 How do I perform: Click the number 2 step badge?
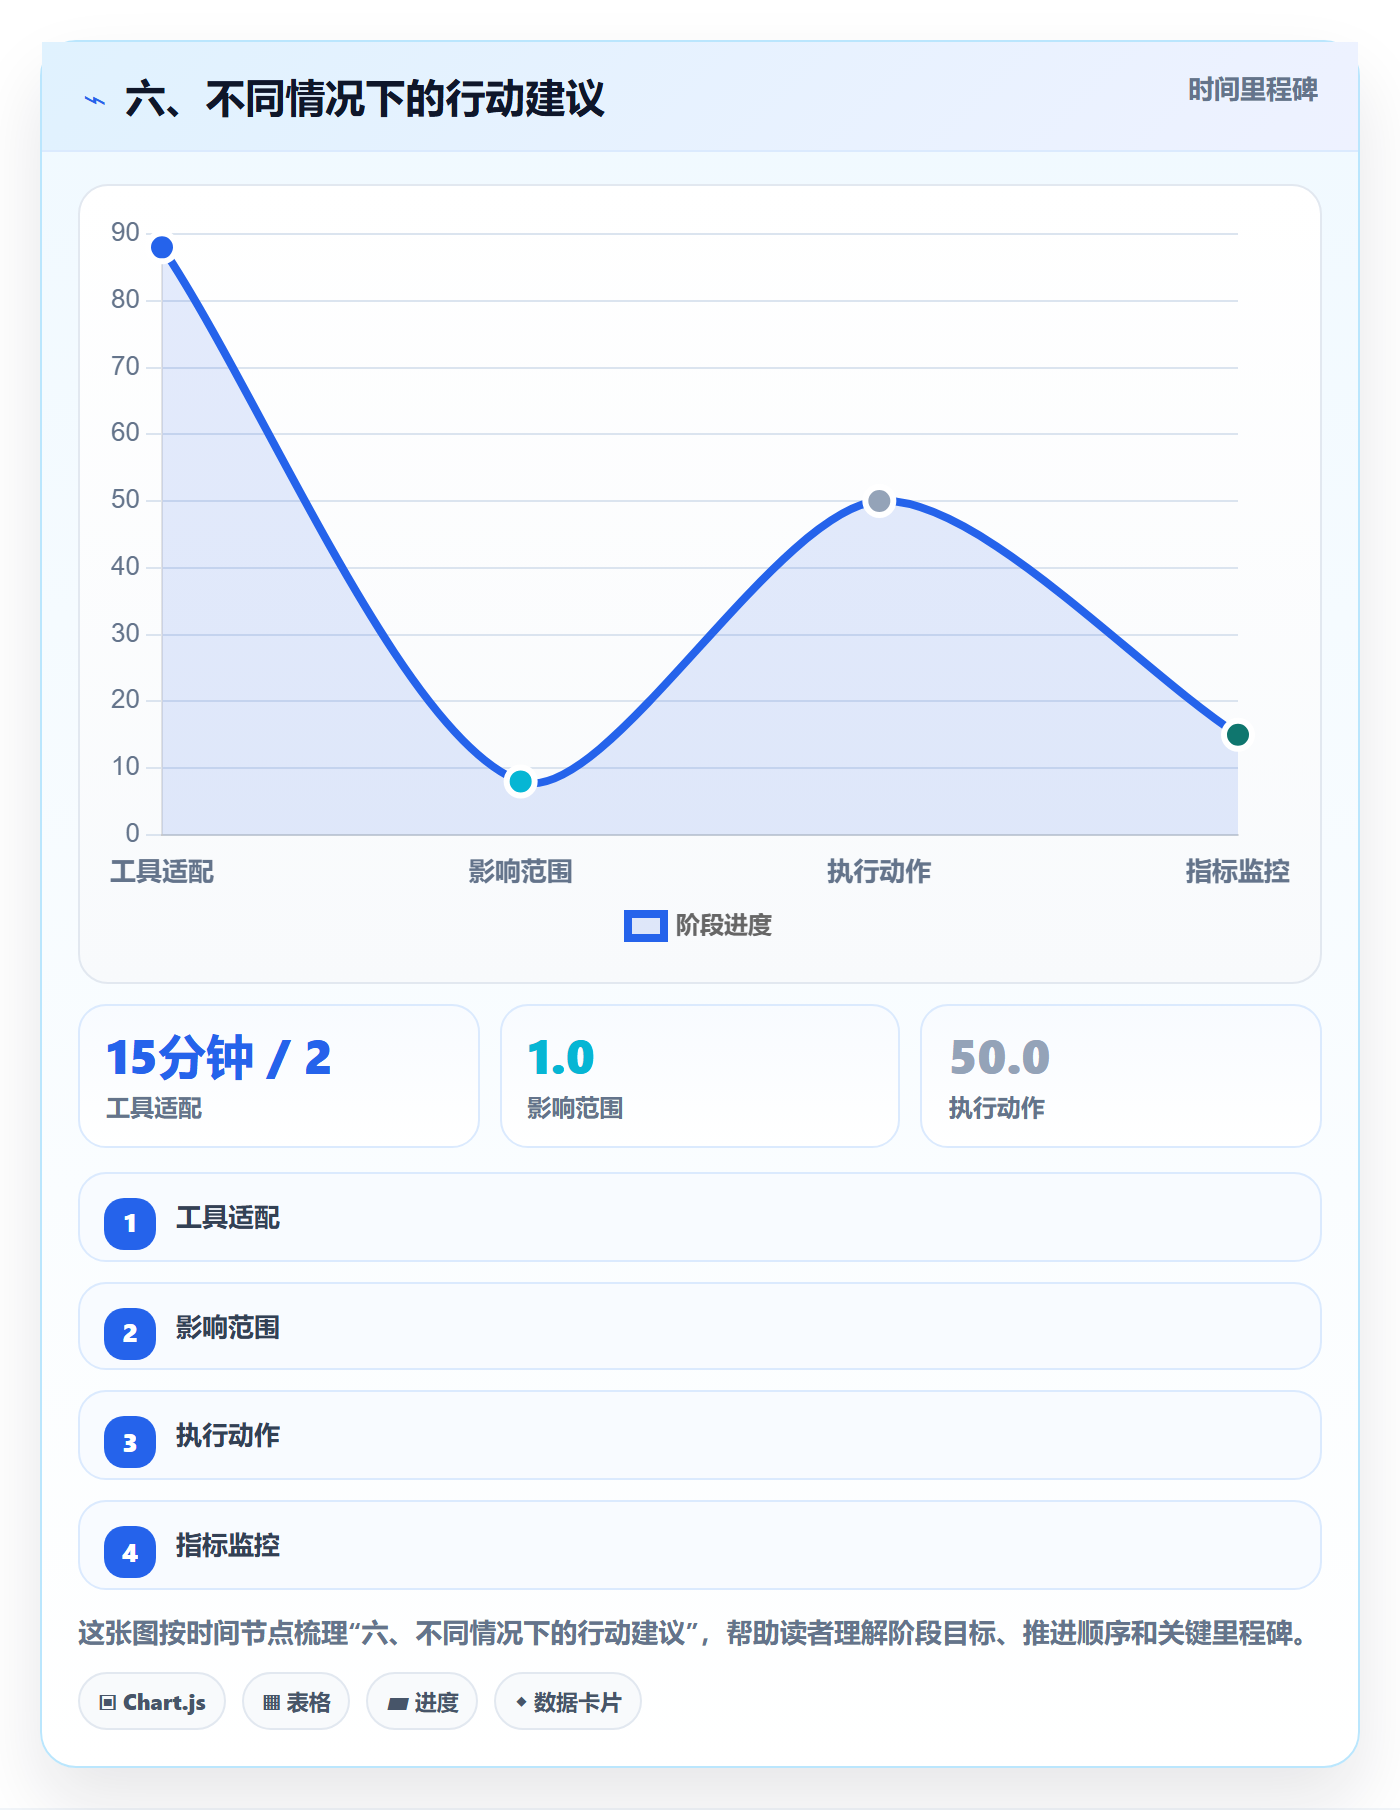click(130, 1334)
